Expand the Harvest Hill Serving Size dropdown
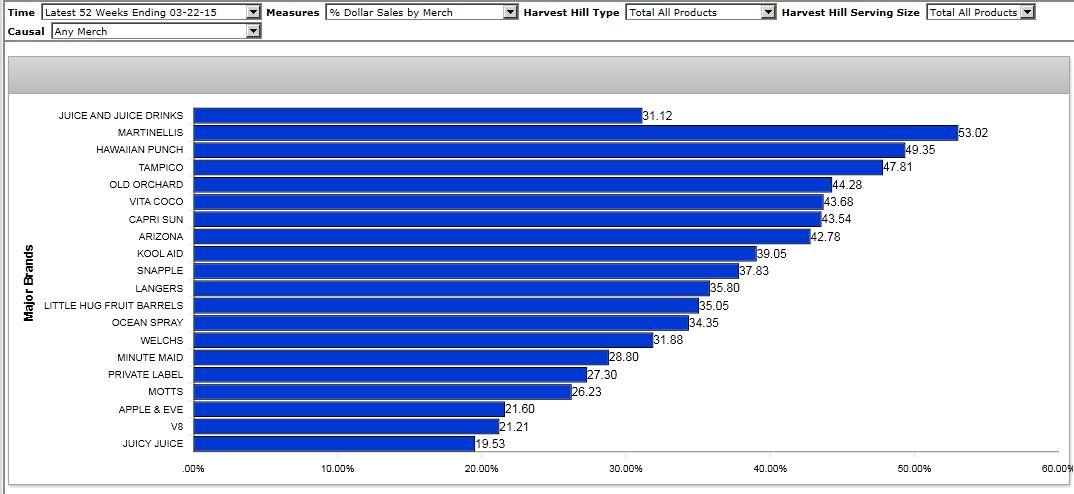The width and height of the screenshot is (1074, 494). (x=1028, y=12)
